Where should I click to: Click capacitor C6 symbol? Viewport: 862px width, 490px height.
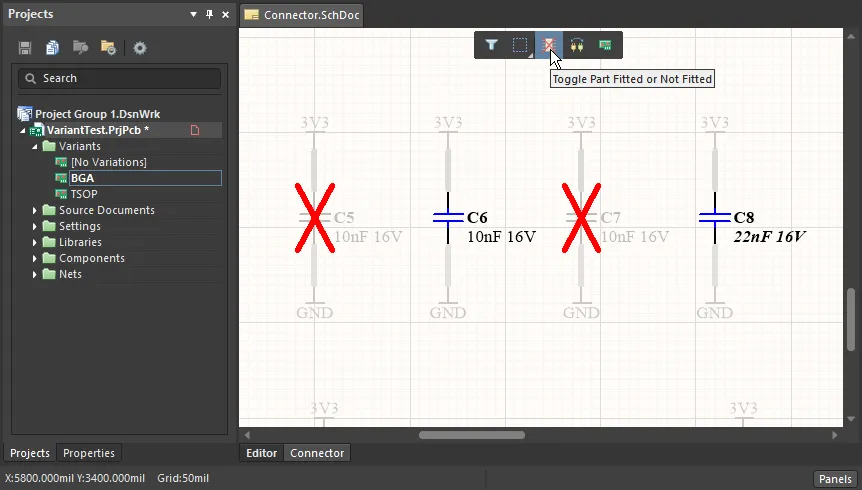(448, 218)
